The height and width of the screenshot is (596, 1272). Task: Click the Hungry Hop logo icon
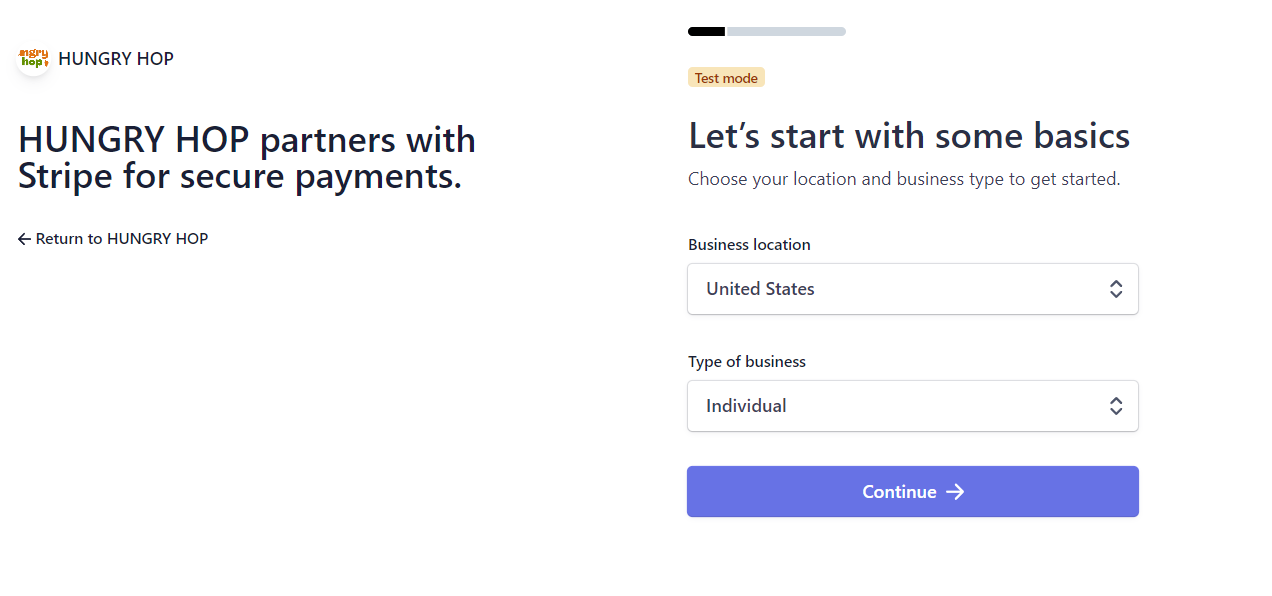pos(34,59)
